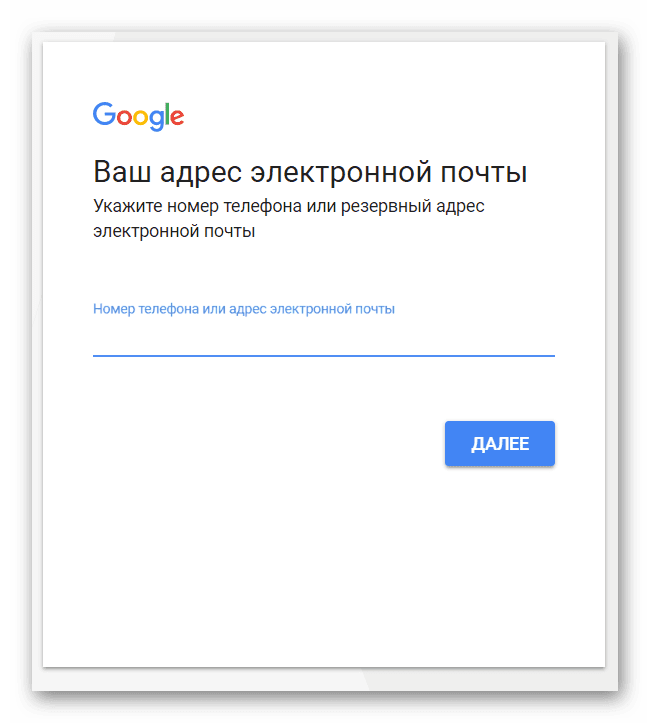Click the words резервный адрес in the subtitle

point(413,207)
